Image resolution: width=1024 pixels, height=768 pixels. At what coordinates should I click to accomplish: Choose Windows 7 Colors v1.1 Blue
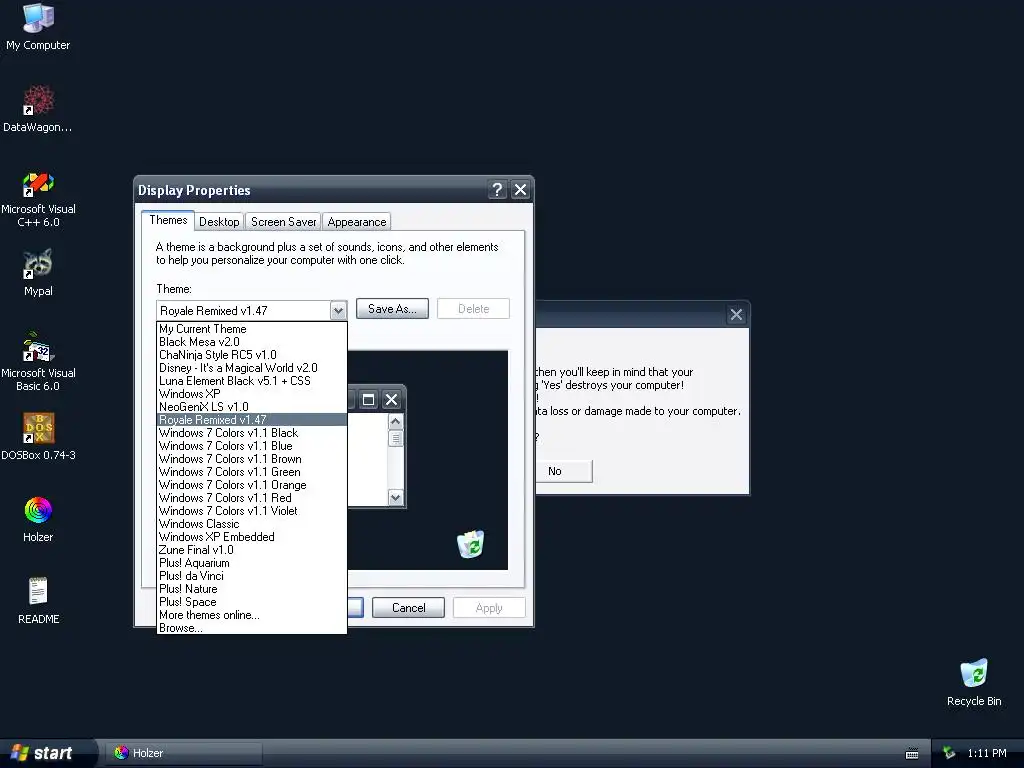pos(251,446)
